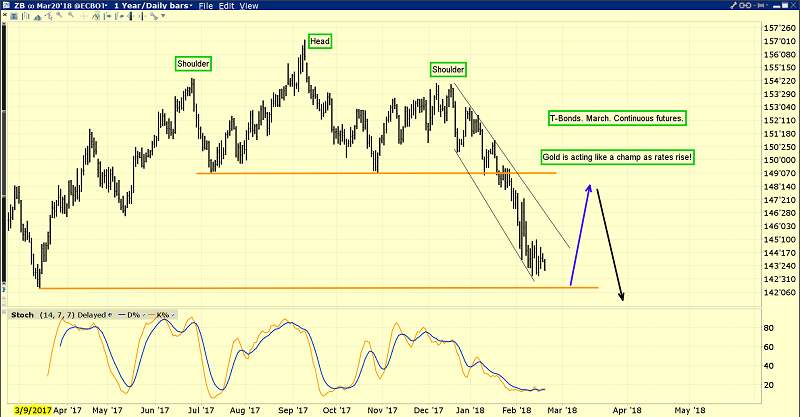Screen dimensions: 800x417
Task: Select the trendline drawing tool icon
Action: 154,16
